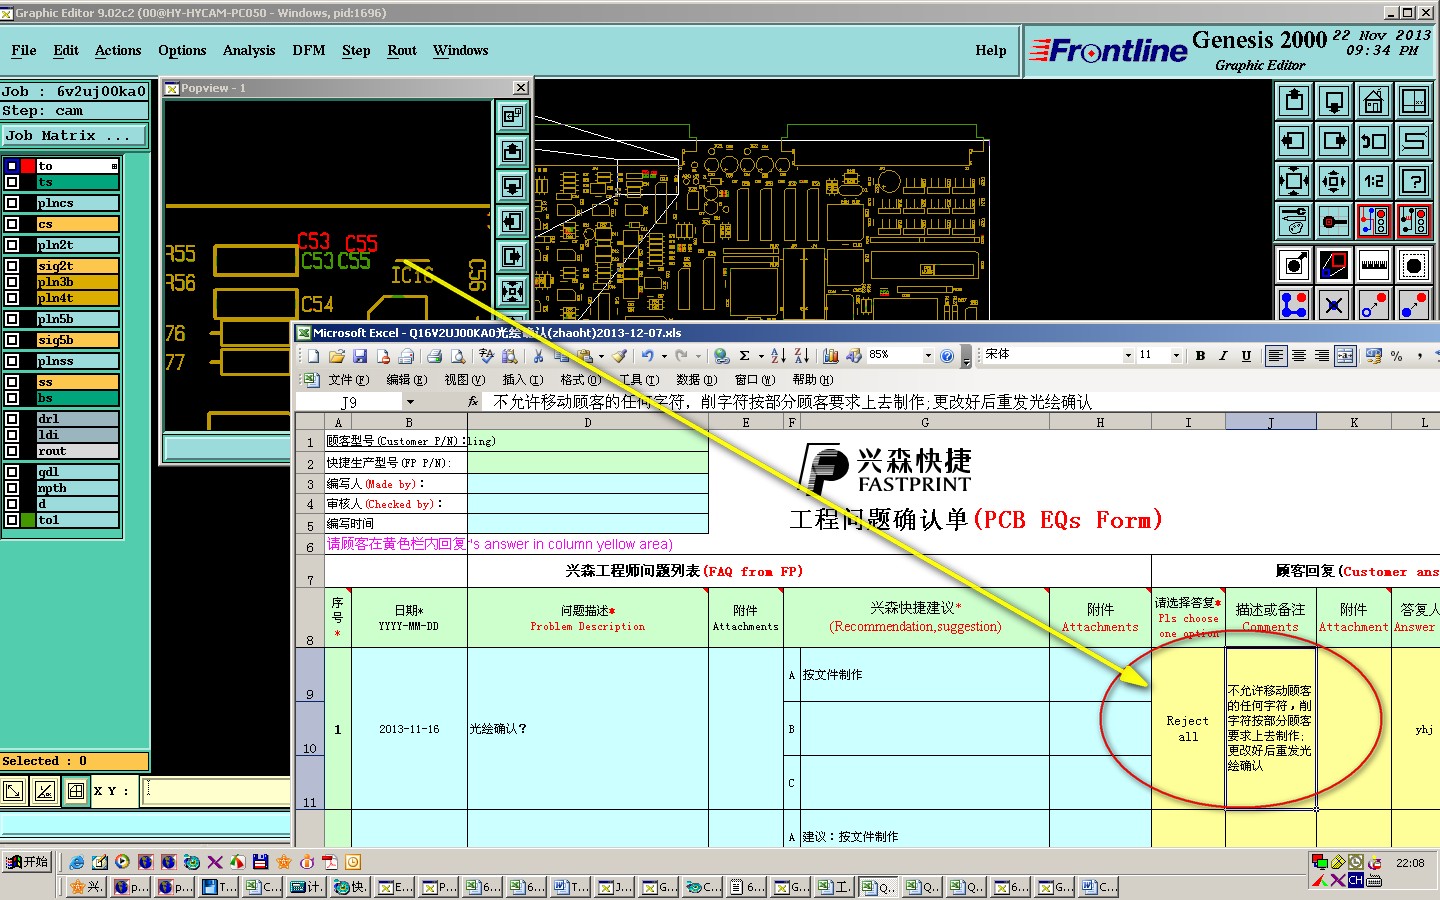Click the 1:2 zoom scale icon

pyautogui.click(x=1374, y=181)
